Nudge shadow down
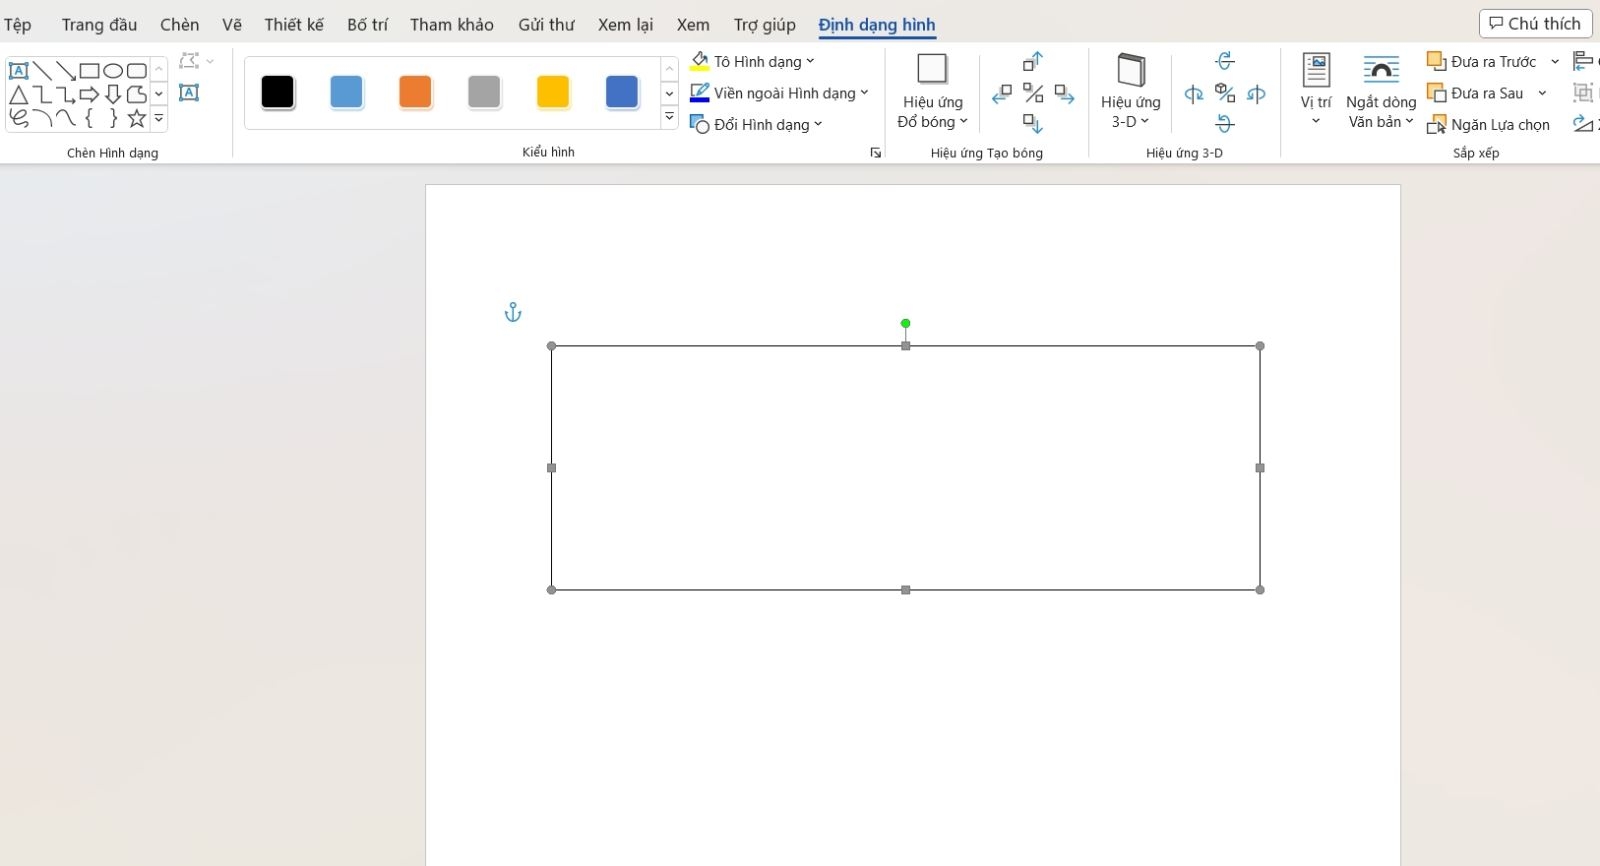Screen dimensions: 1600x866 click(x=1033, y=124)
